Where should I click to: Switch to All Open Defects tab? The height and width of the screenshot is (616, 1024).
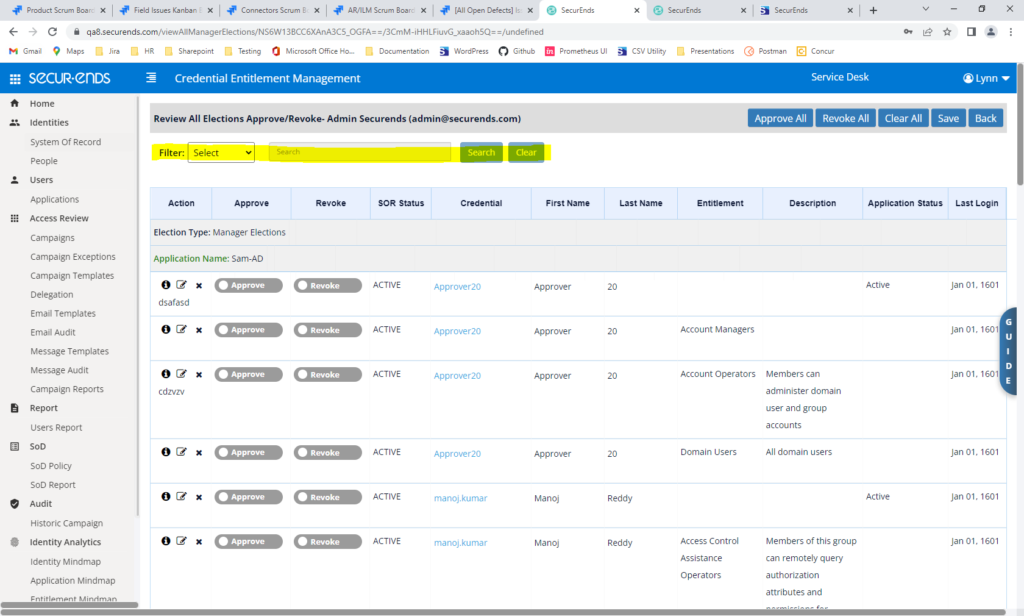coord(487,10)
